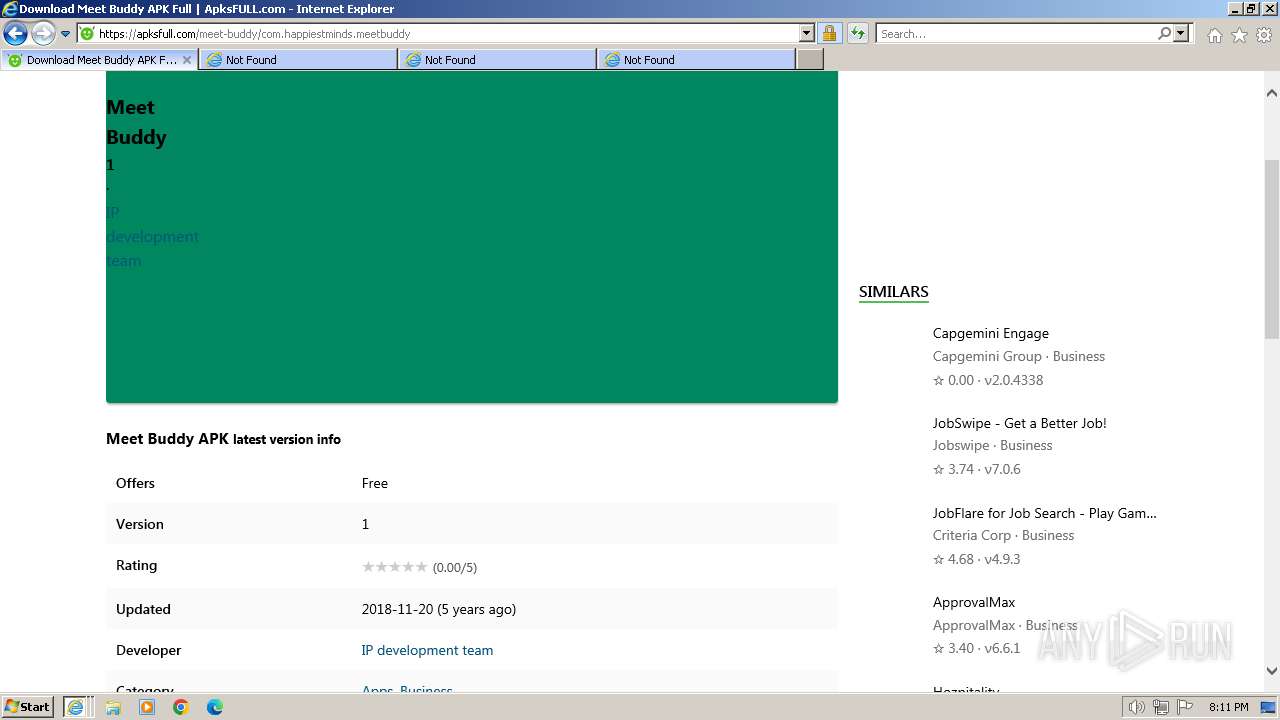
Task: Open File Explorer from the taskbar
Action: (x=113, y=707)
